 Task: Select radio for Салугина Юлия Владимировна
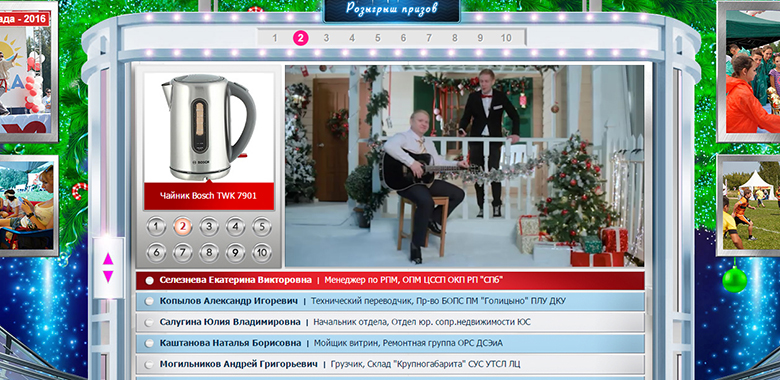149,322
